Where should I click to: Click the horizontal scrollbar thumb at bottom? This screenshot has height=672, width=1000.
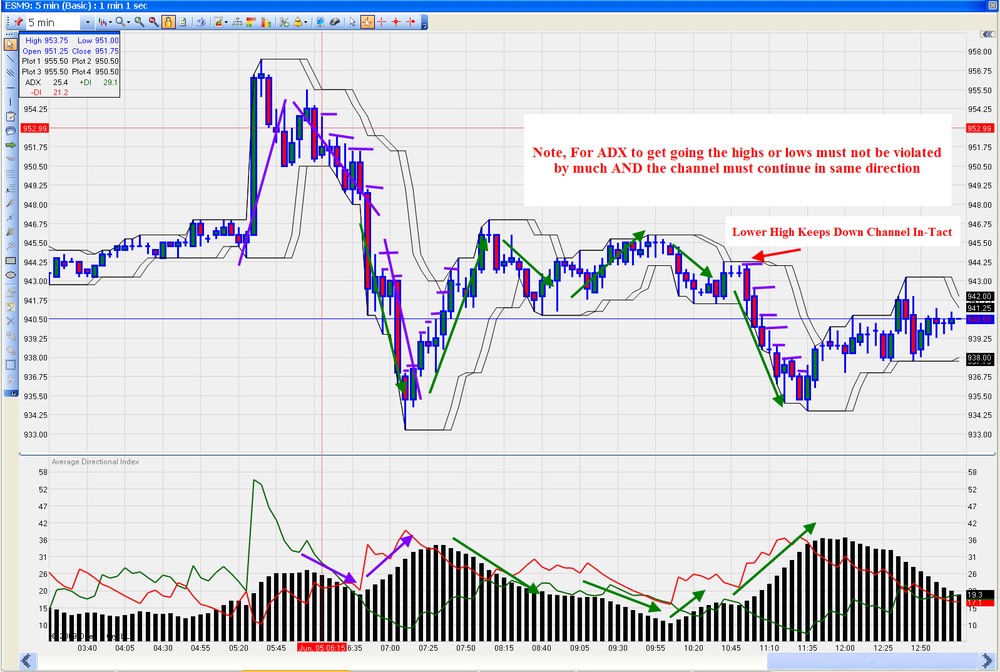(x=872, y=661)
